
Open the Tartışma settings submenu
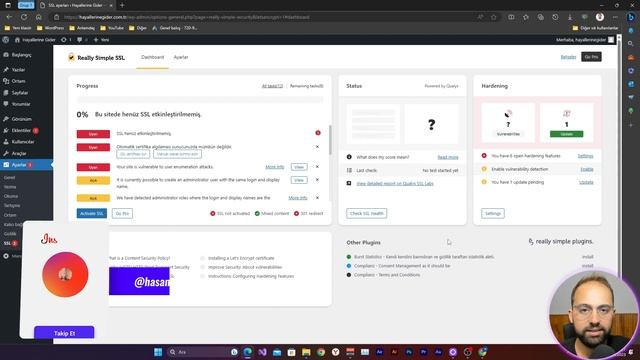pos(12,206)
